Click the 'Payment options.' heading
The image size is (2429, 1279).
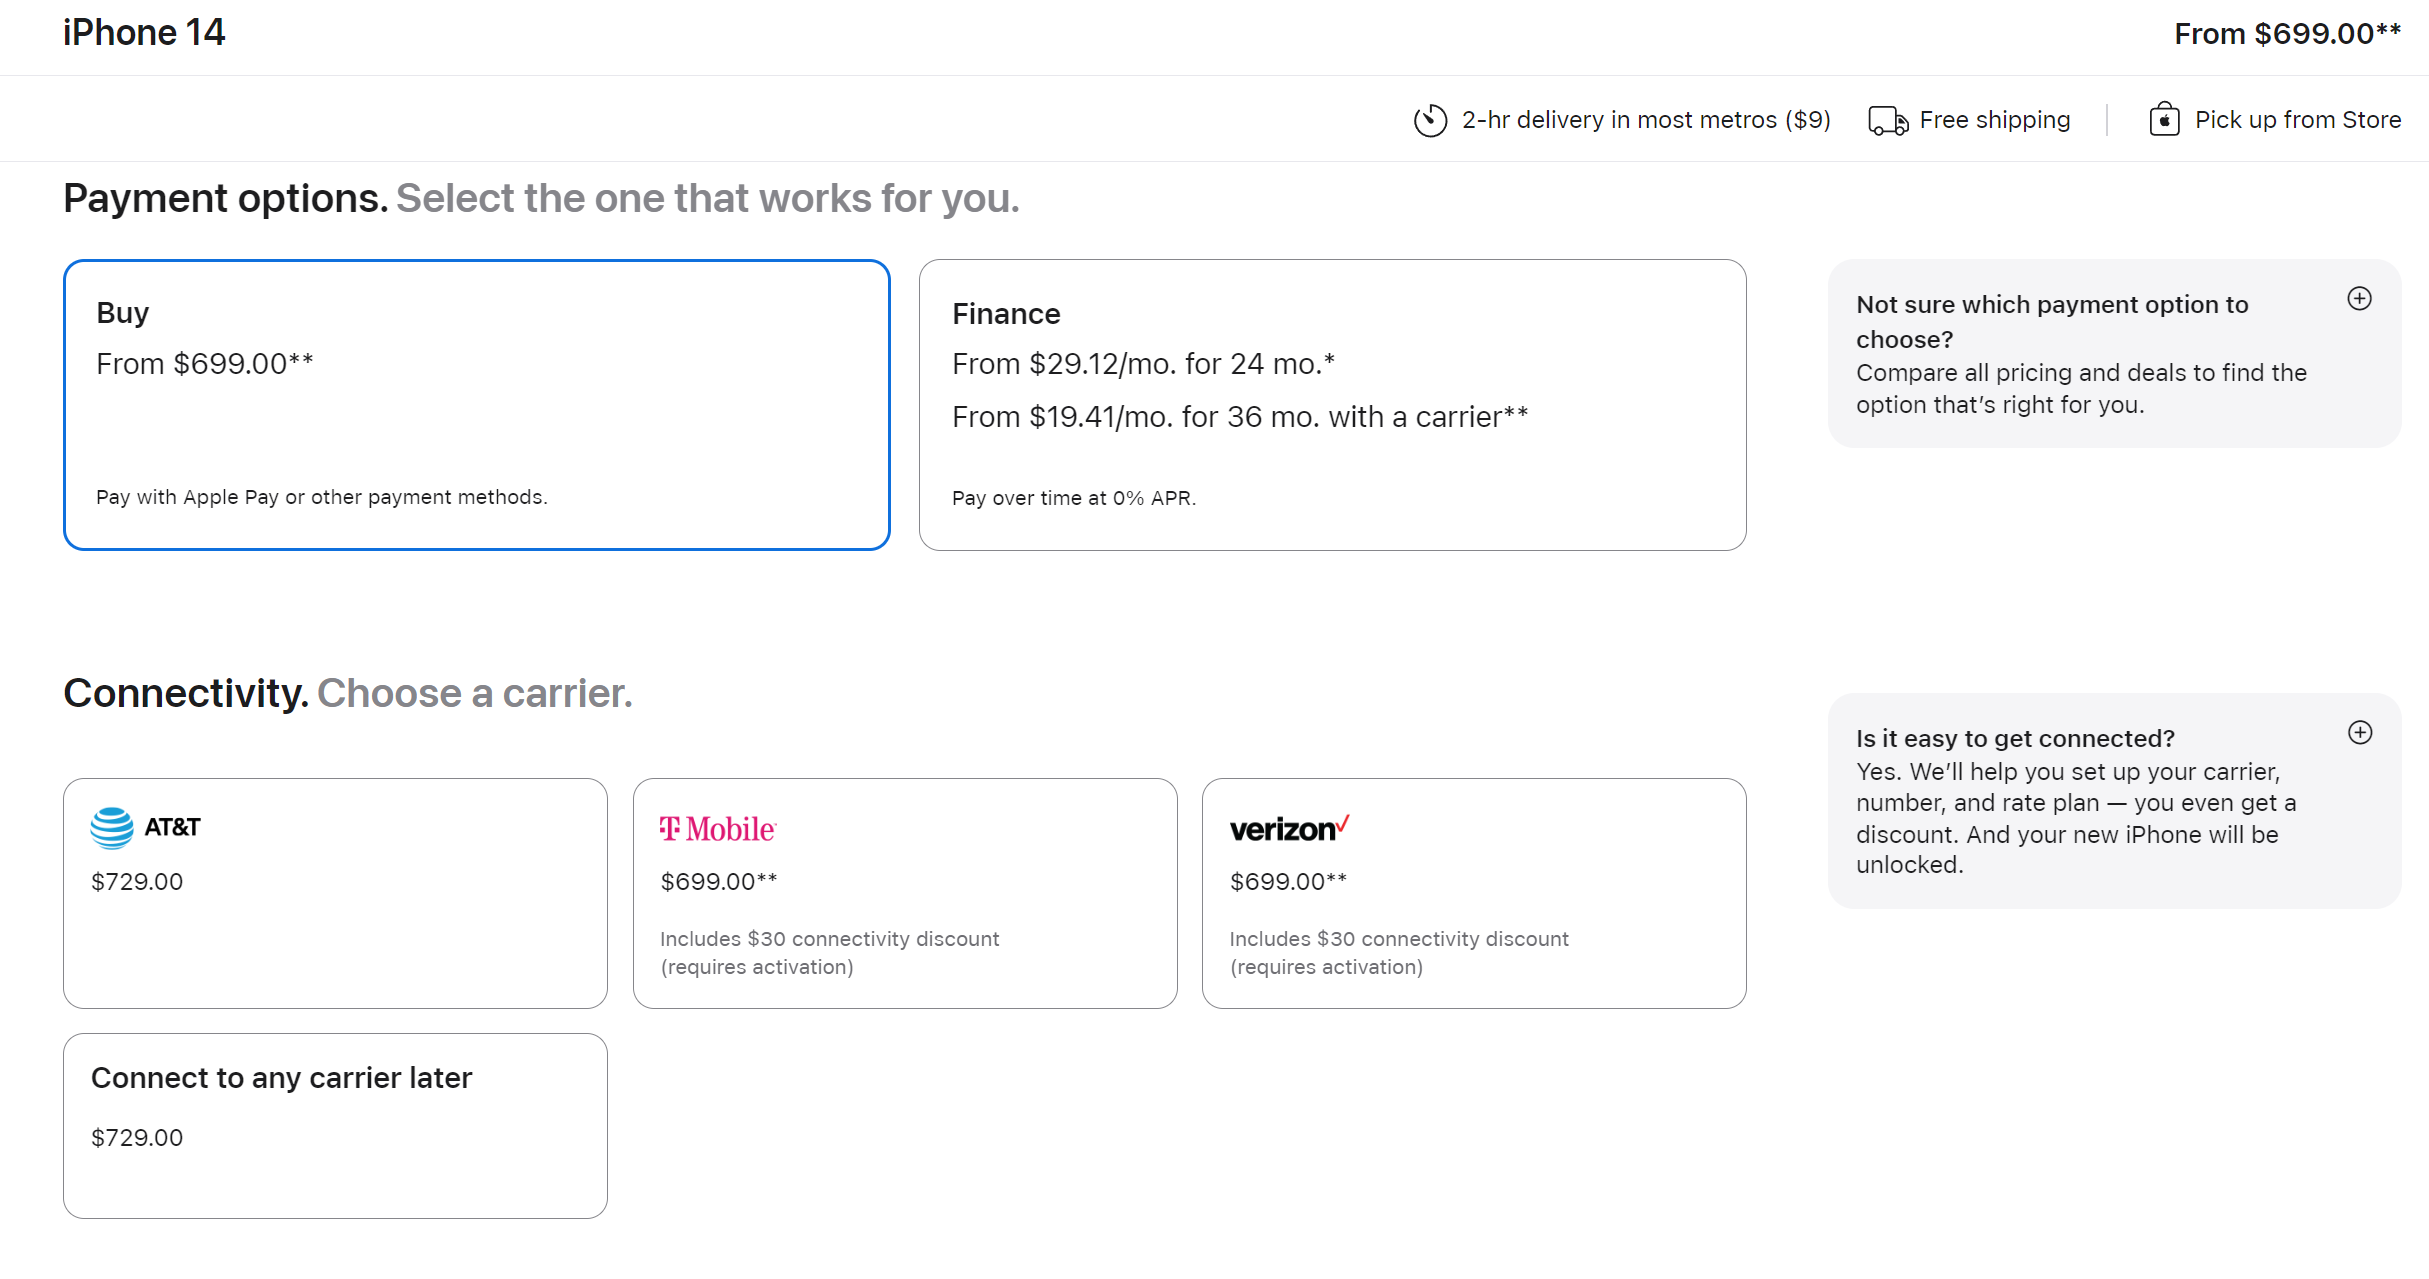226,198
